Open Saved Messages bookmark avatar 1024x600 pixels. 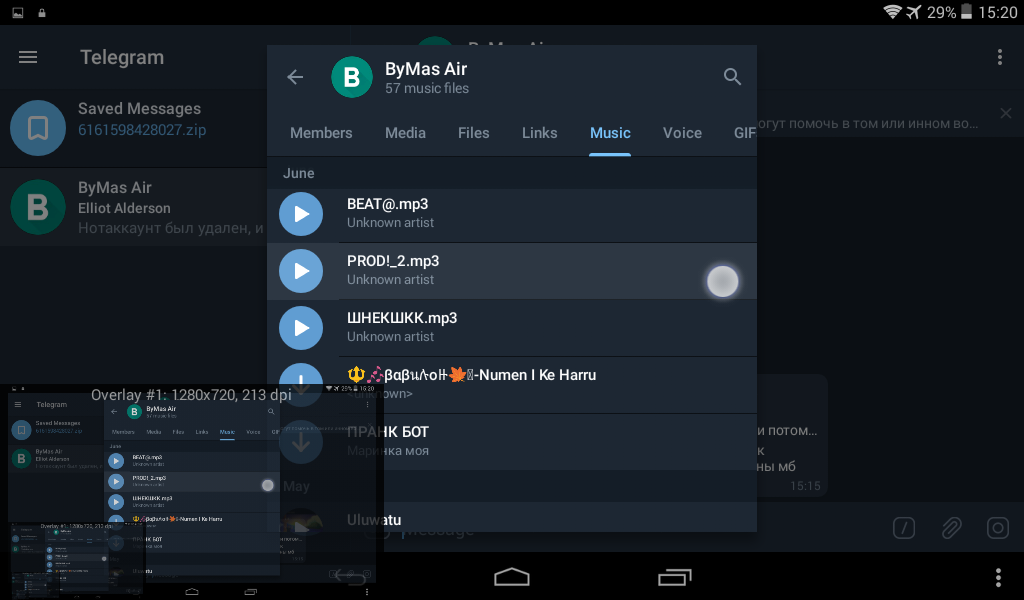38,128
